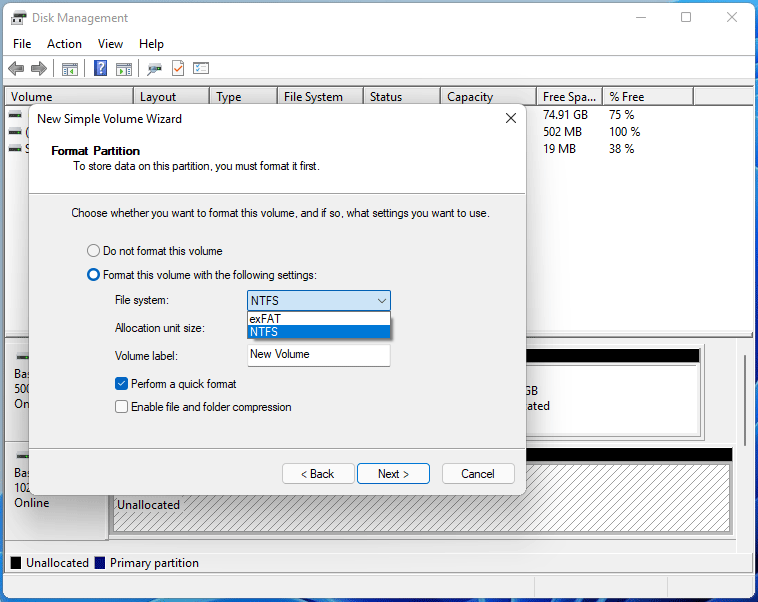Open Help via blue question mark icon
Image resolution: width=758 pixels, height=602 pixels.
tap(101, 68)
